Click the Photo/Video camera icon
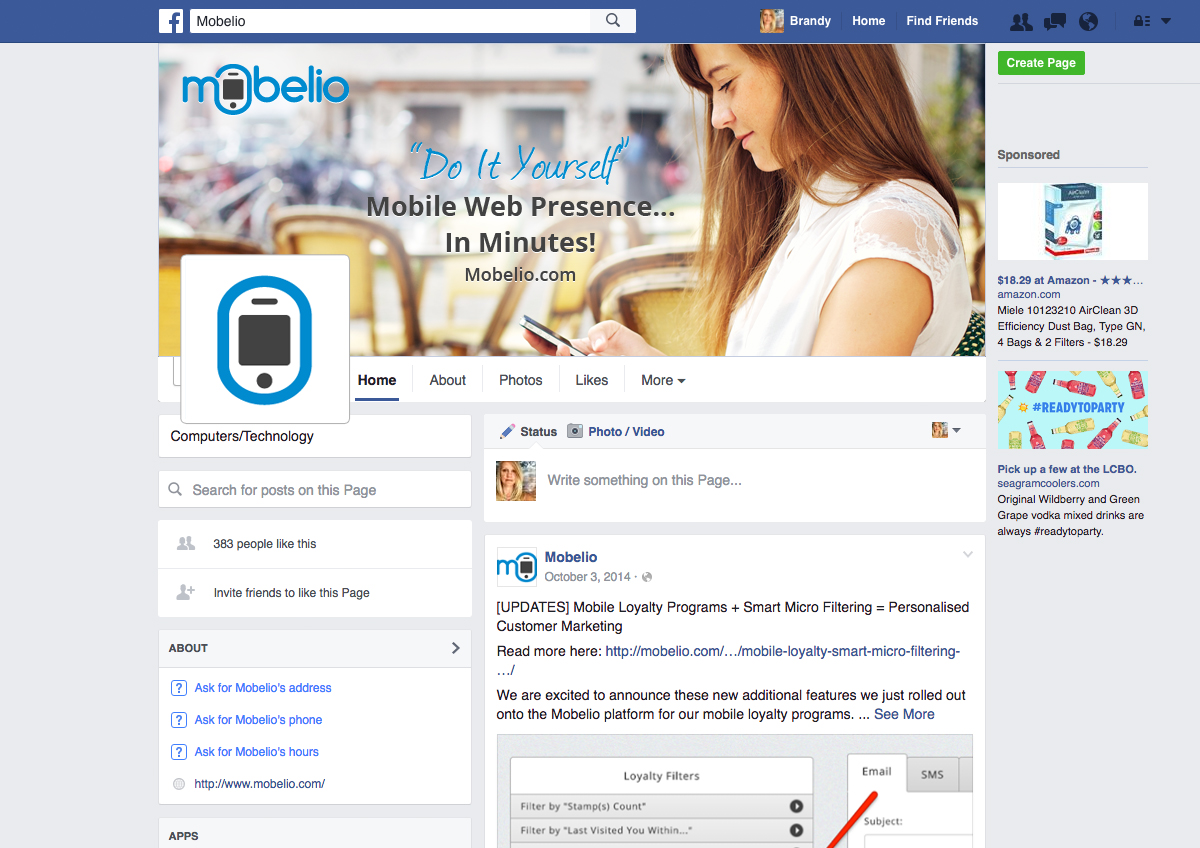 click(x=575, y=431)
